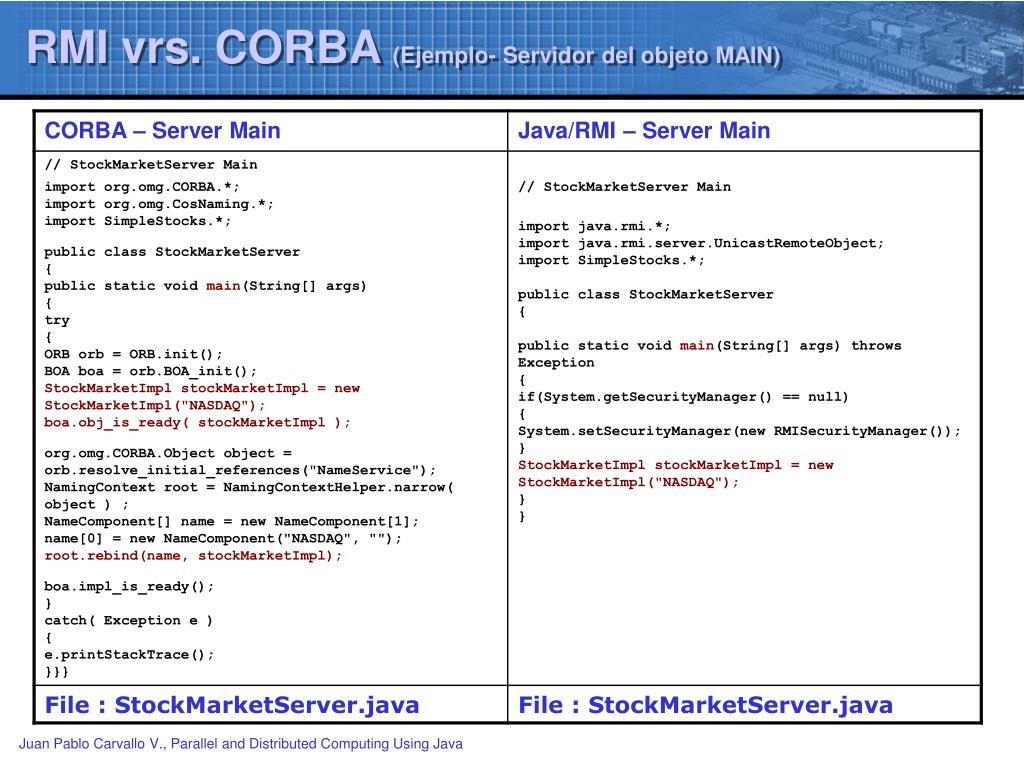Click CORBA red line "StockMarketImpl stockMarketImpl = new"
The height and width of the screenshot is (768, 1024).
[202, 388]
